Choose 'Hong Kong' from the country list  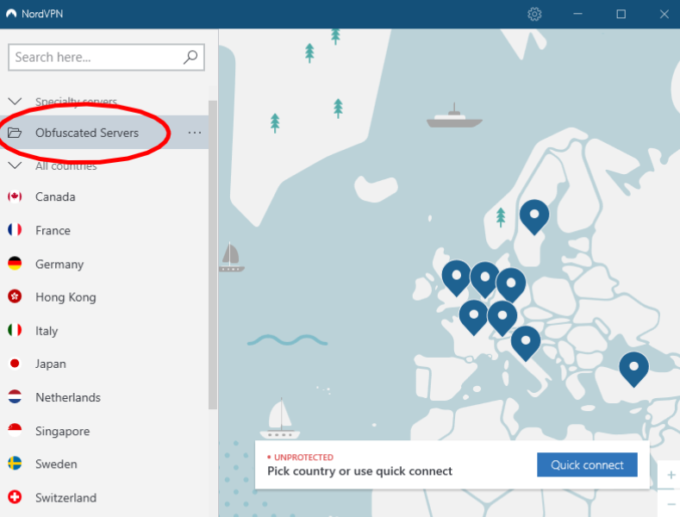click(x=65, y=297)
